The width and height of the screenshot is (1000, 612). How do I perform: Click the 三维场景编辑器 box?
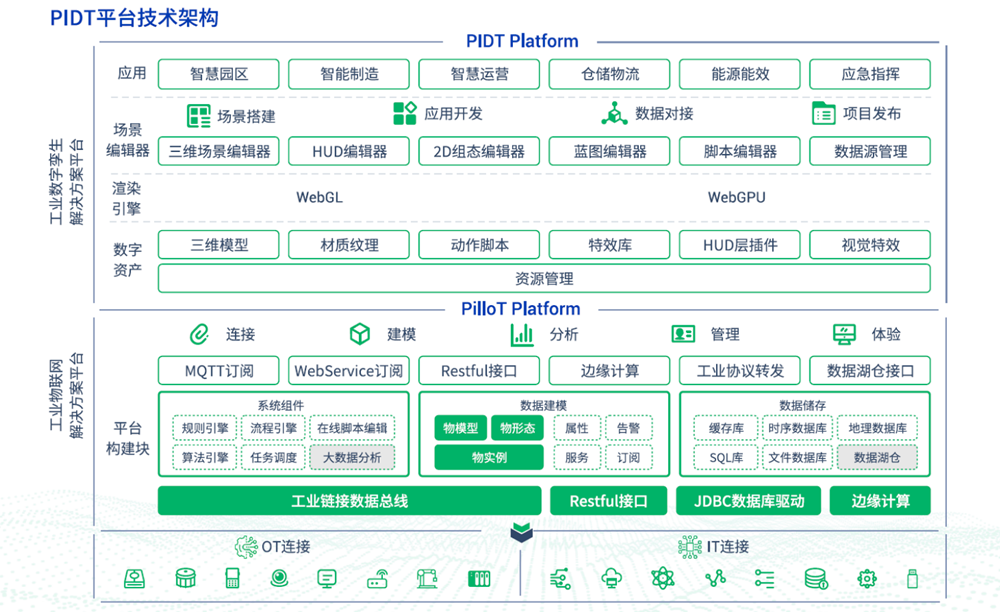pos(219,152)
